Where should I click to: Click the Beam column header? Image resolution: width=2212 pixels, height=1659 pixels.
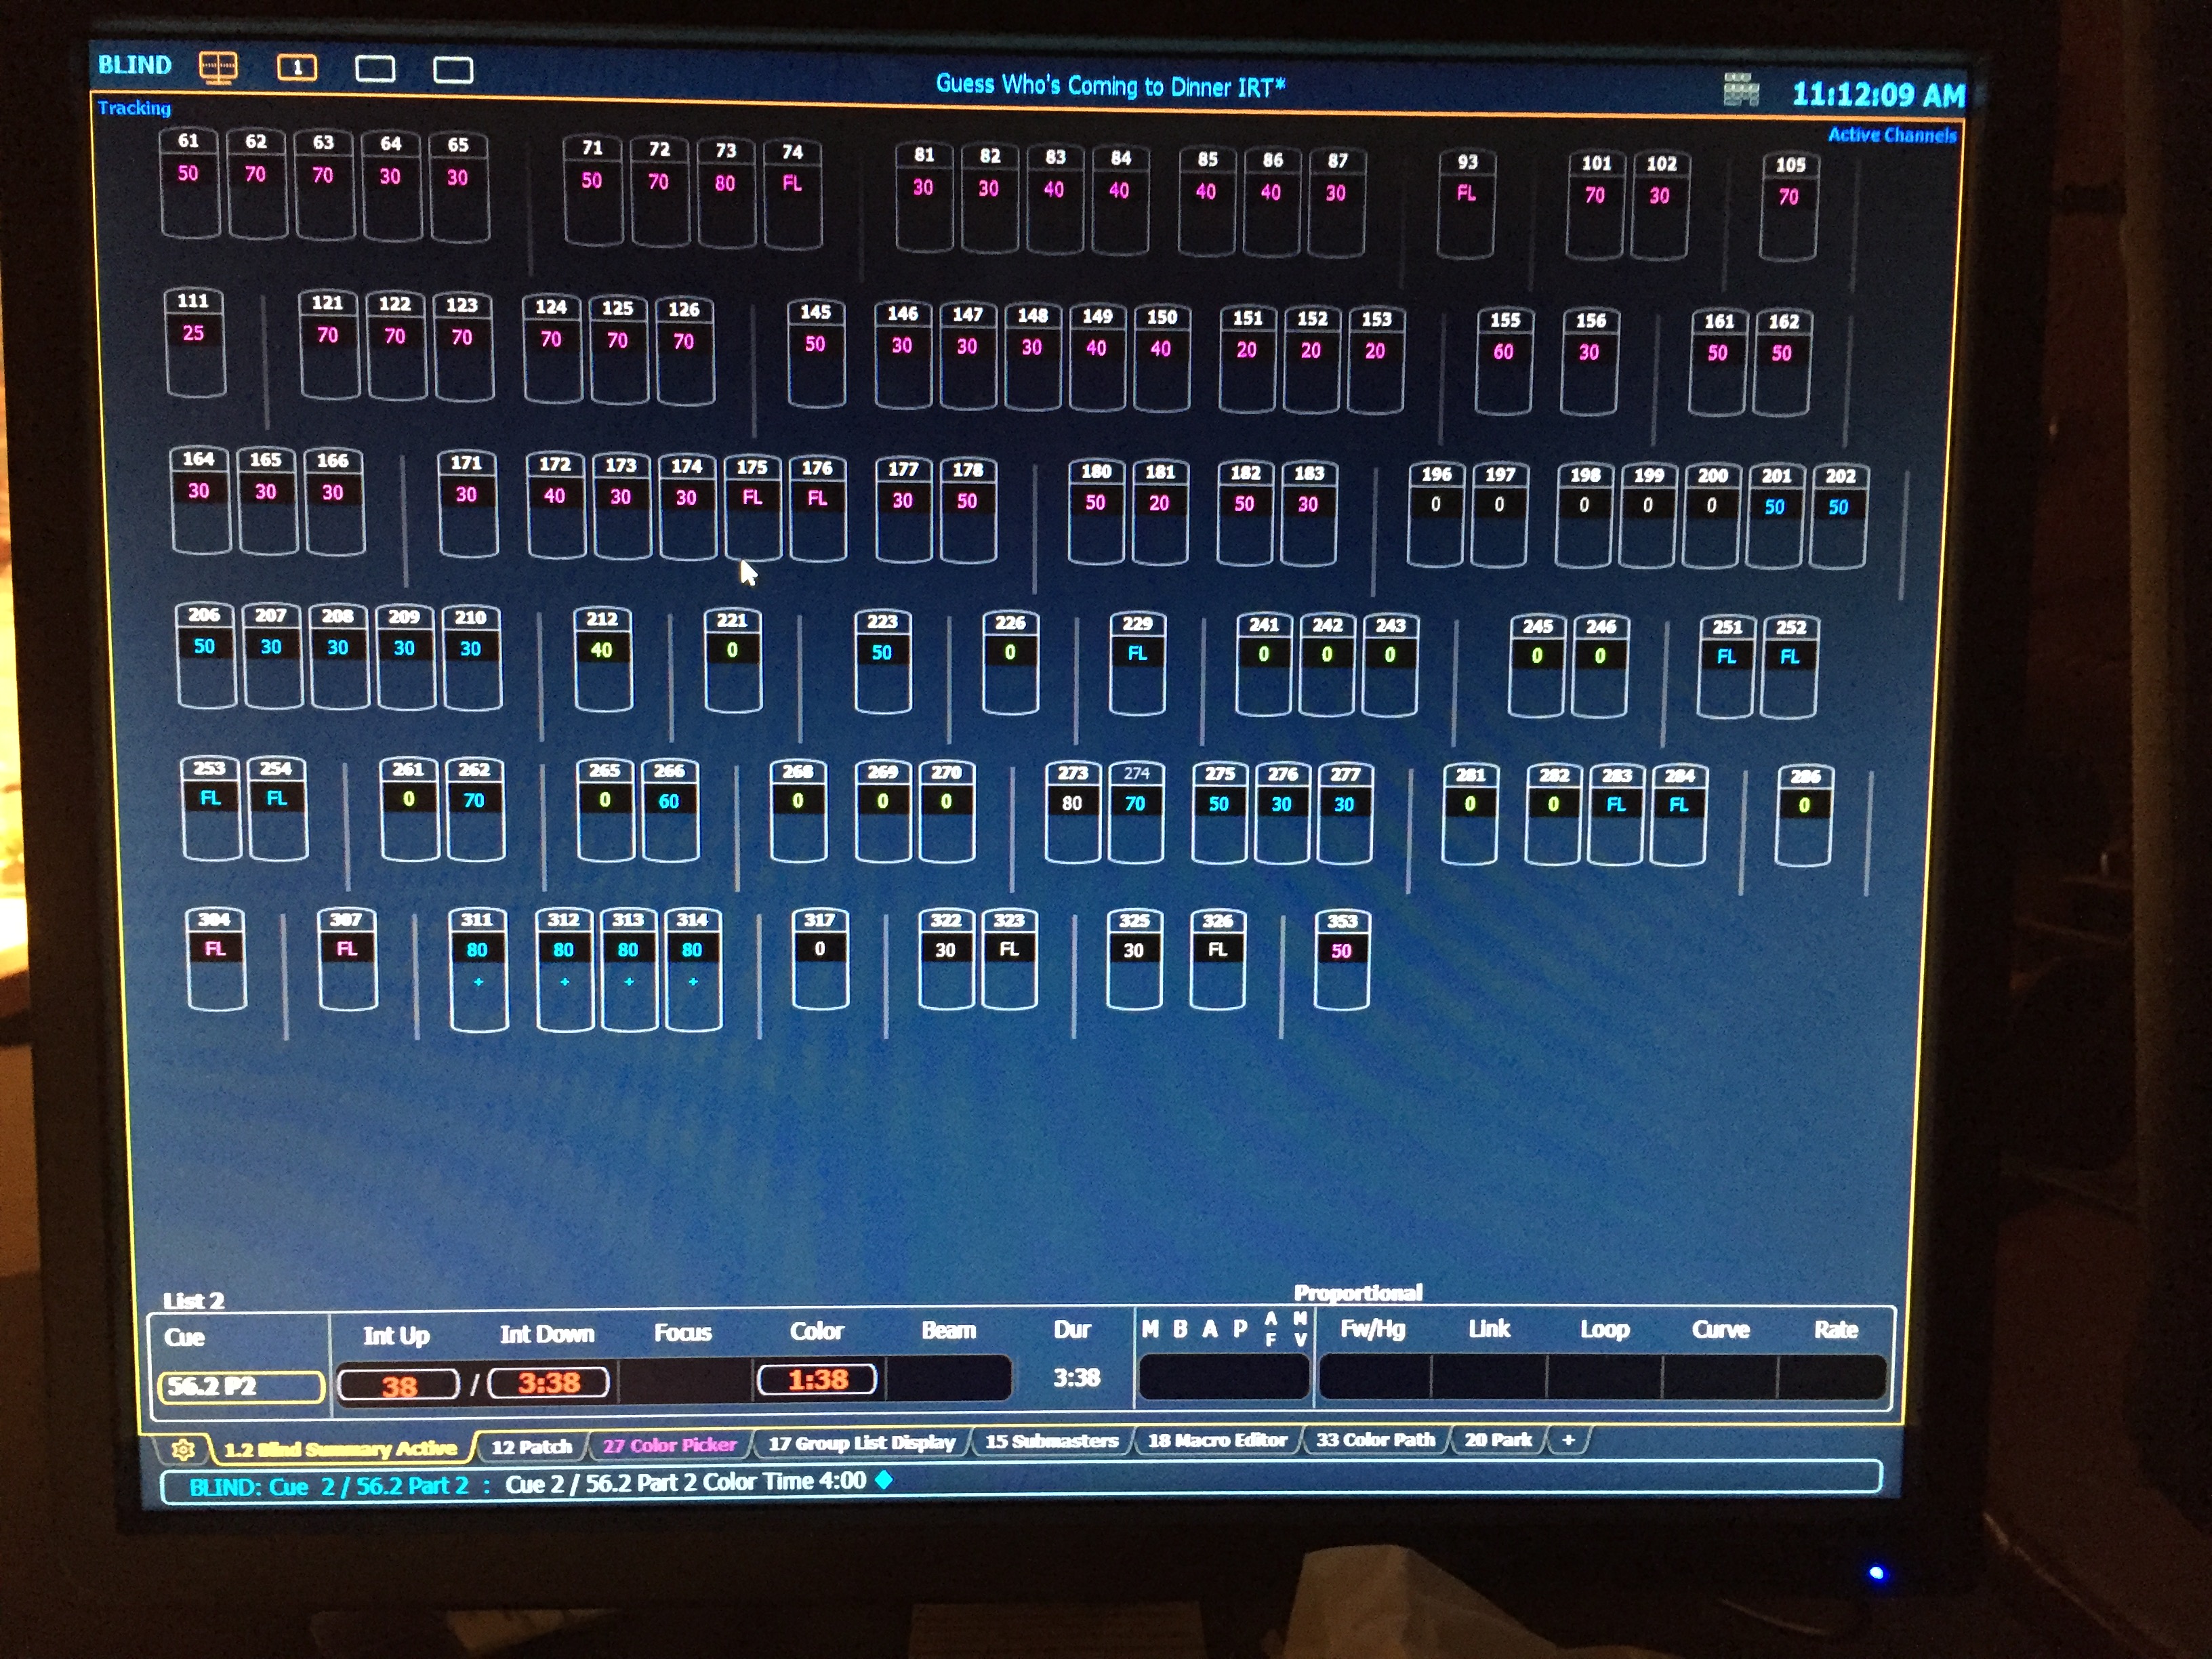(x=948, y=1330)
